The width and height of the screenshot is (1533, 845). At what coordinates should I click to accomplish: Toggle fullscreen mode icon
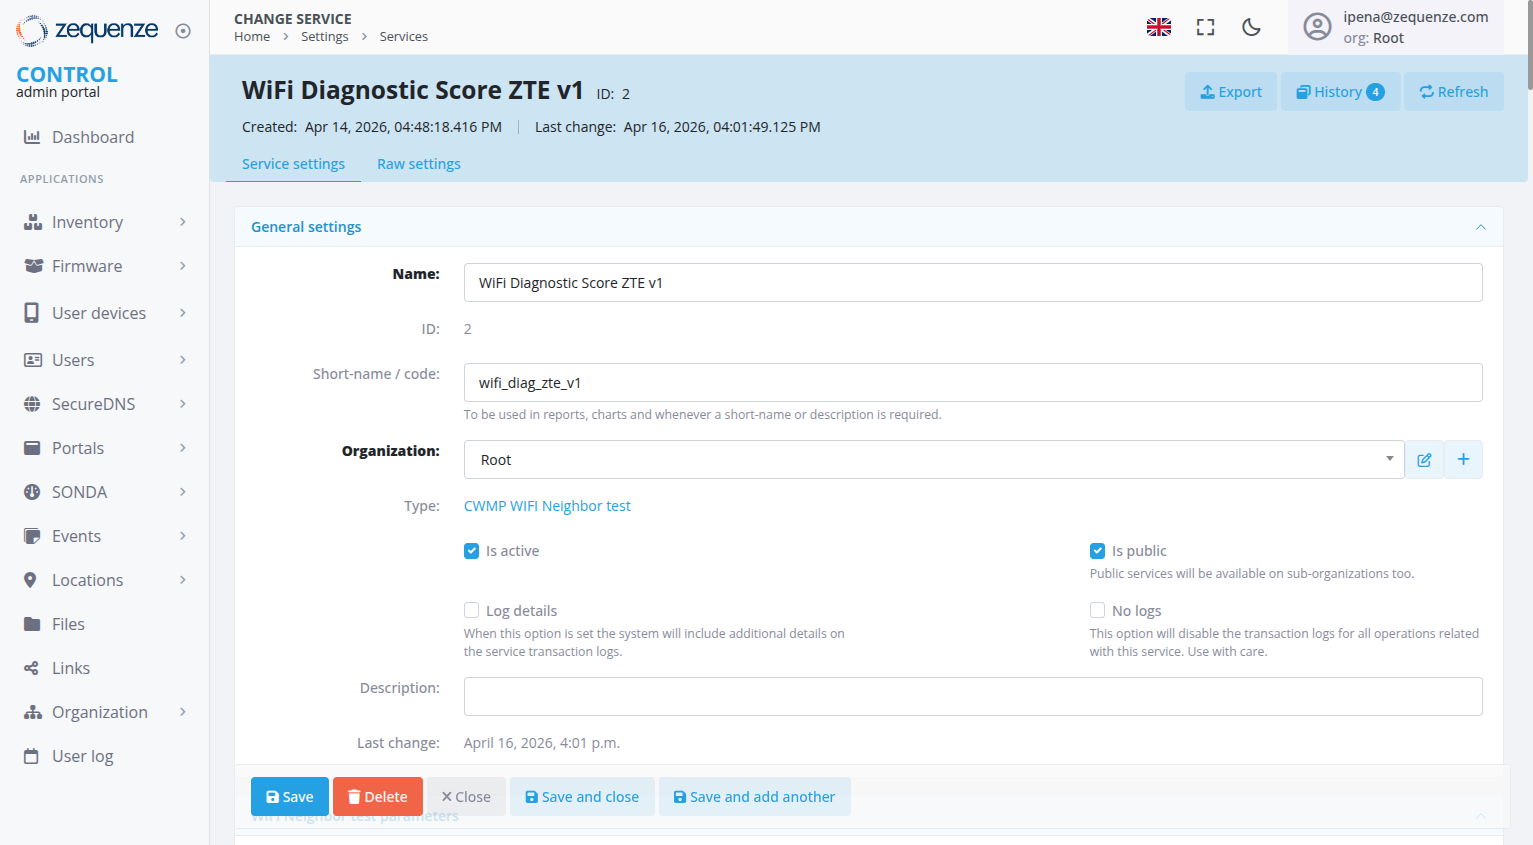pyautogui.click(x=1205, y=27)
